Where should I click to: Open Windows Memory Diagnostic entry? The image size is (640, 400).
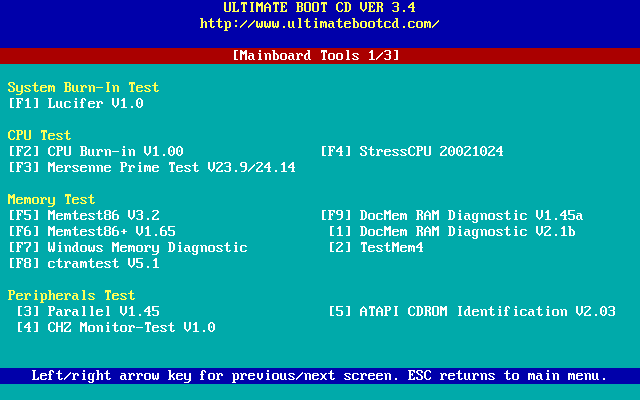coord(128,247)
